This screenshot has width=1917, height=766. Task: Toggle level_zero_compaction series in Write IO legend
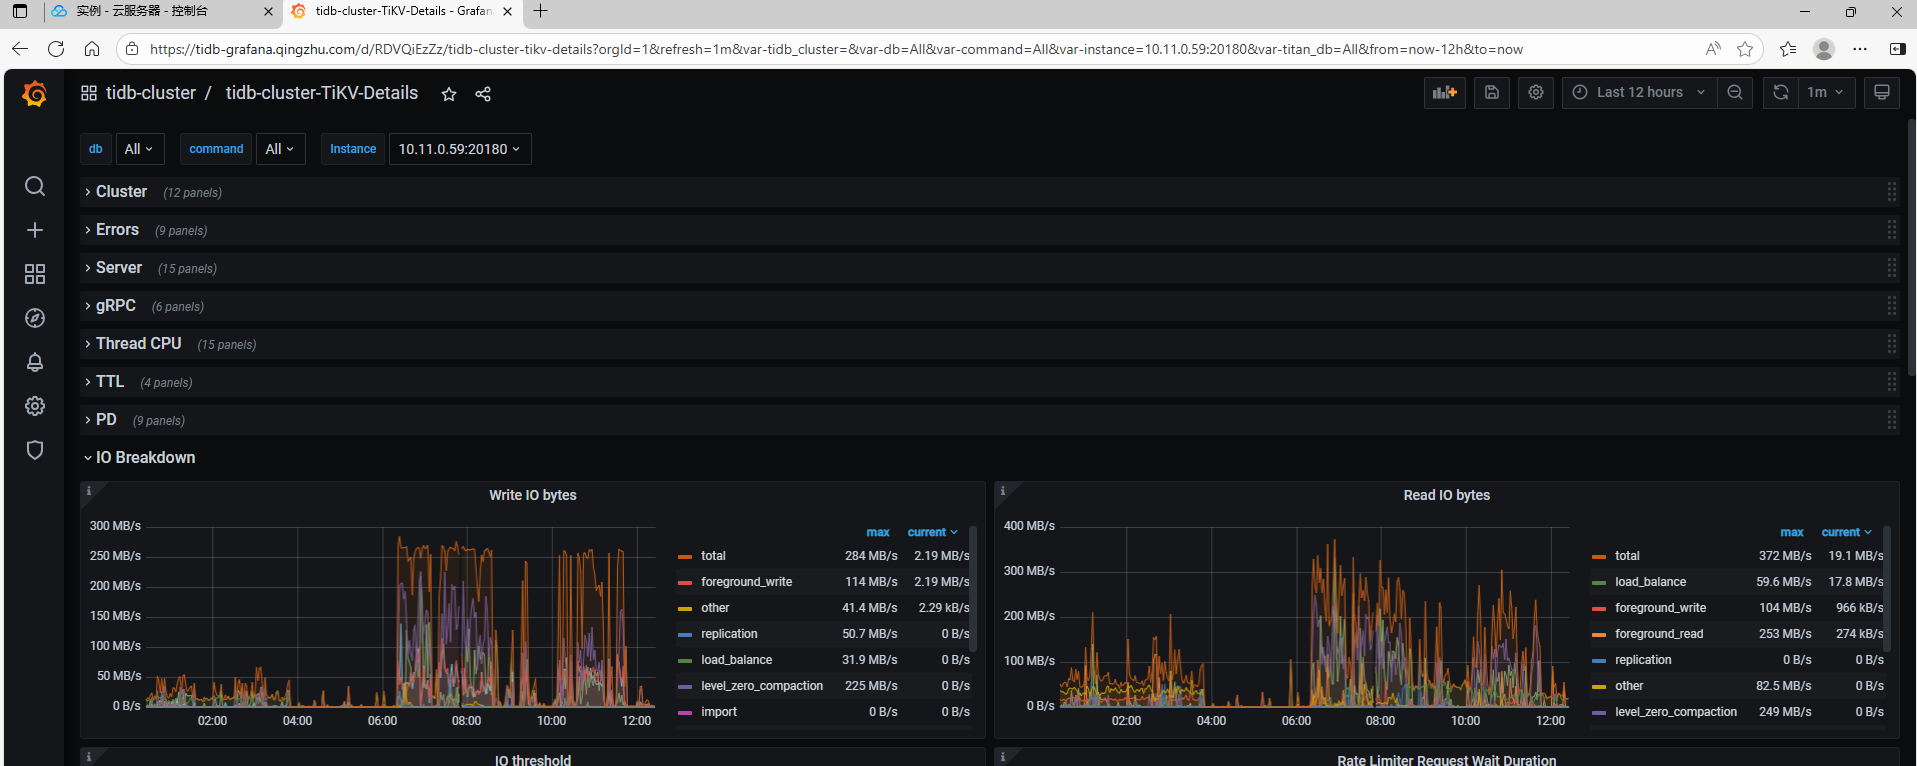click(x=761, y=686)
